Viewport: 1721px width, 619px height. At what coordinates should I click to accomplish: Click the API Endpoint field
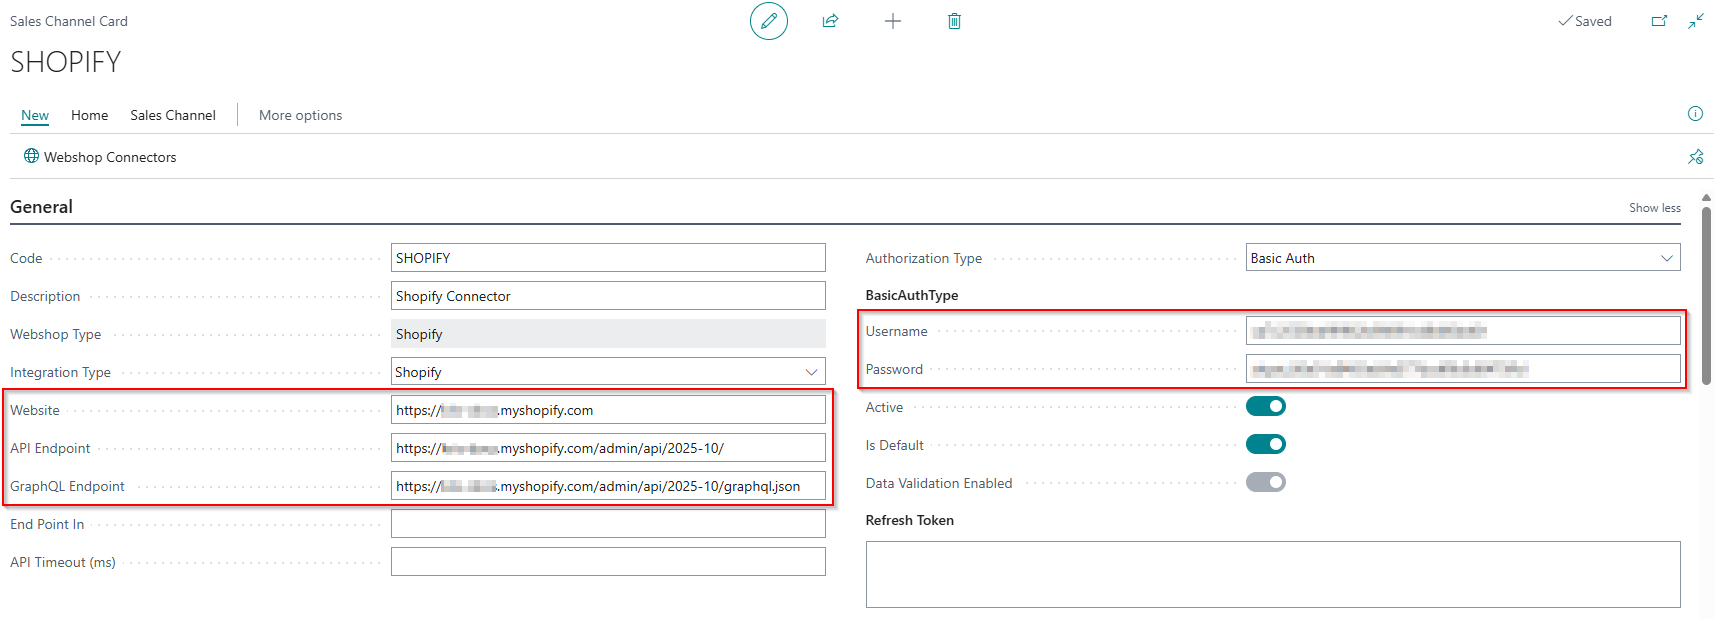click(608, 448)
